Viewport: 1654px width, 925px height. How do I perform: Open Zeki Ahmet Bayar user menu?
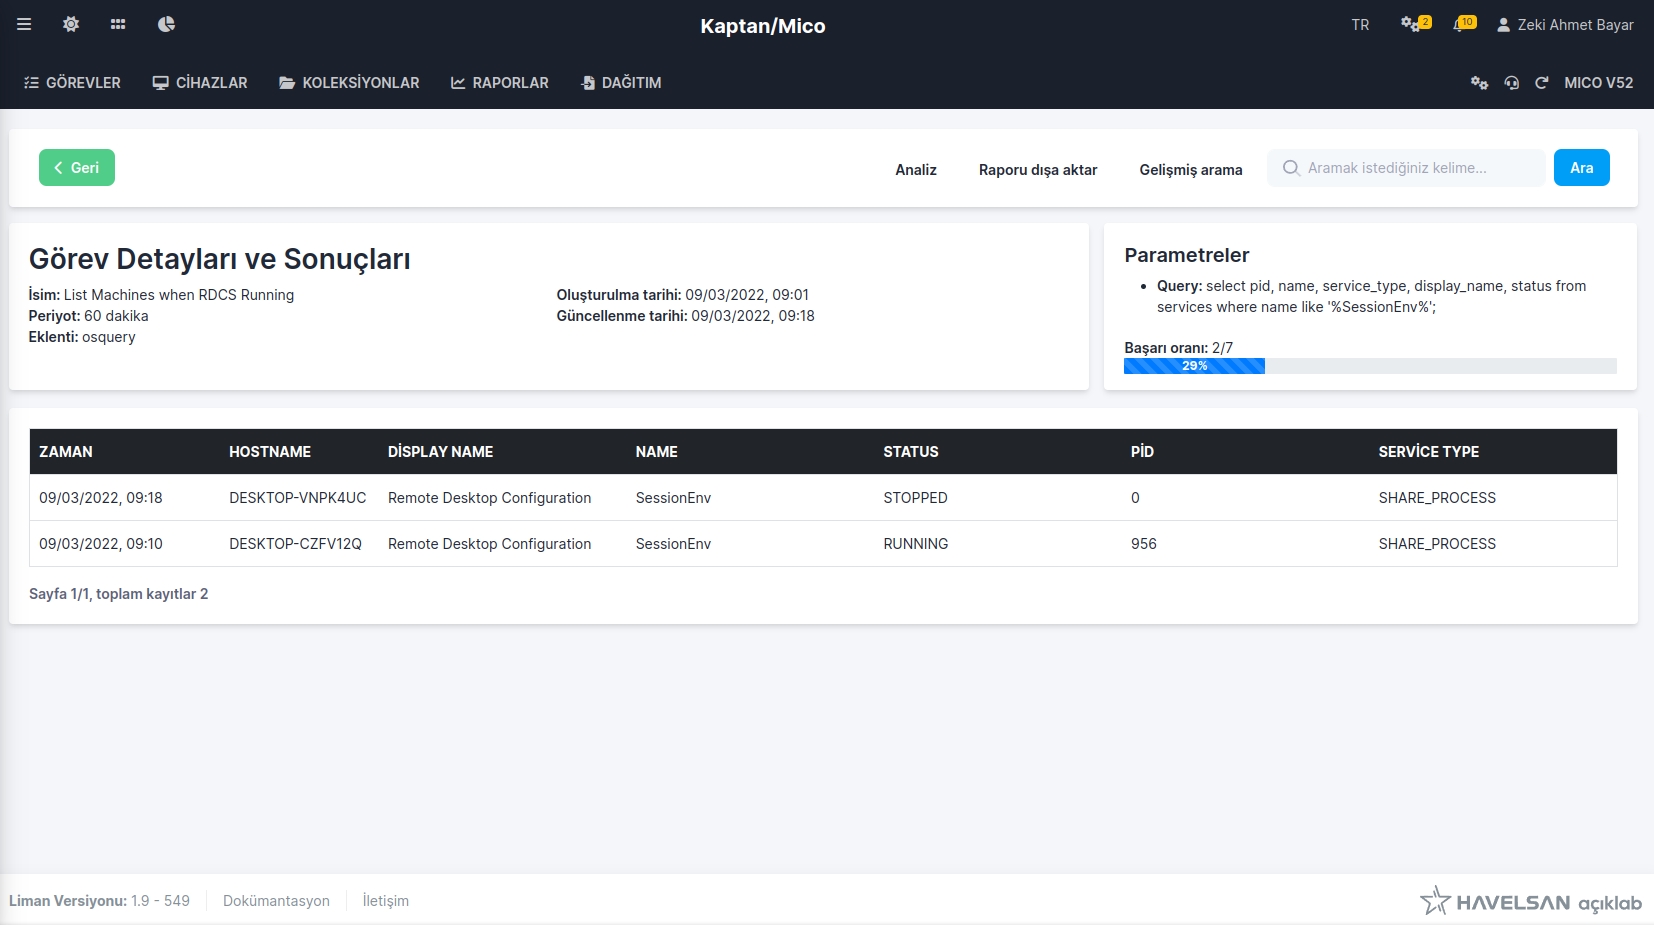tap(1565, 25)
